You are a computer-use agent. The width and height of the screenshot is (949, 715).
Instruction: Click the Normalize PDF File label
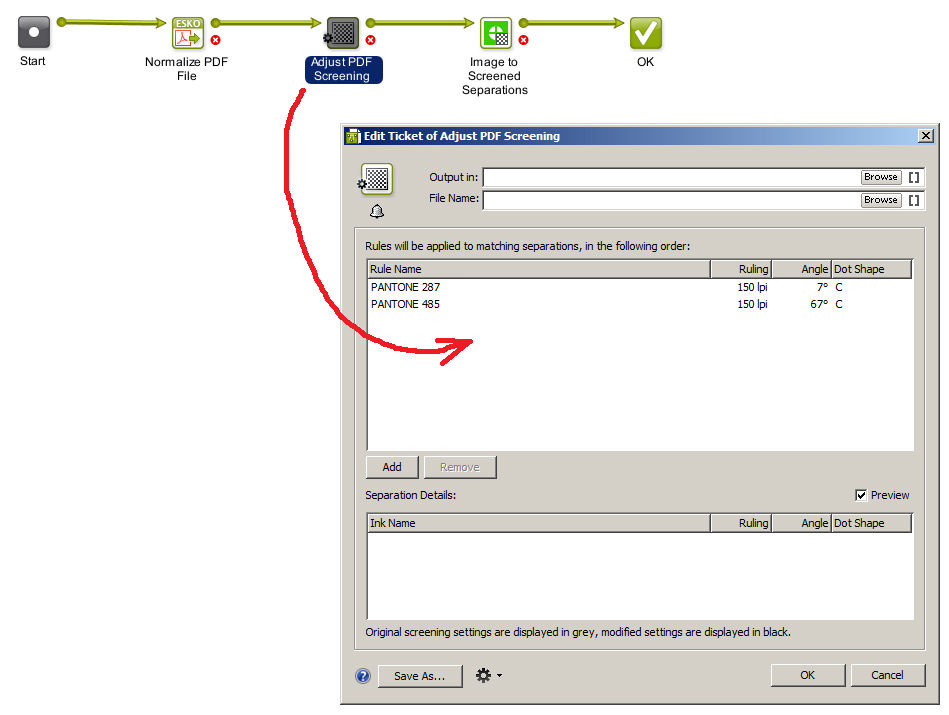click(186, 68)
